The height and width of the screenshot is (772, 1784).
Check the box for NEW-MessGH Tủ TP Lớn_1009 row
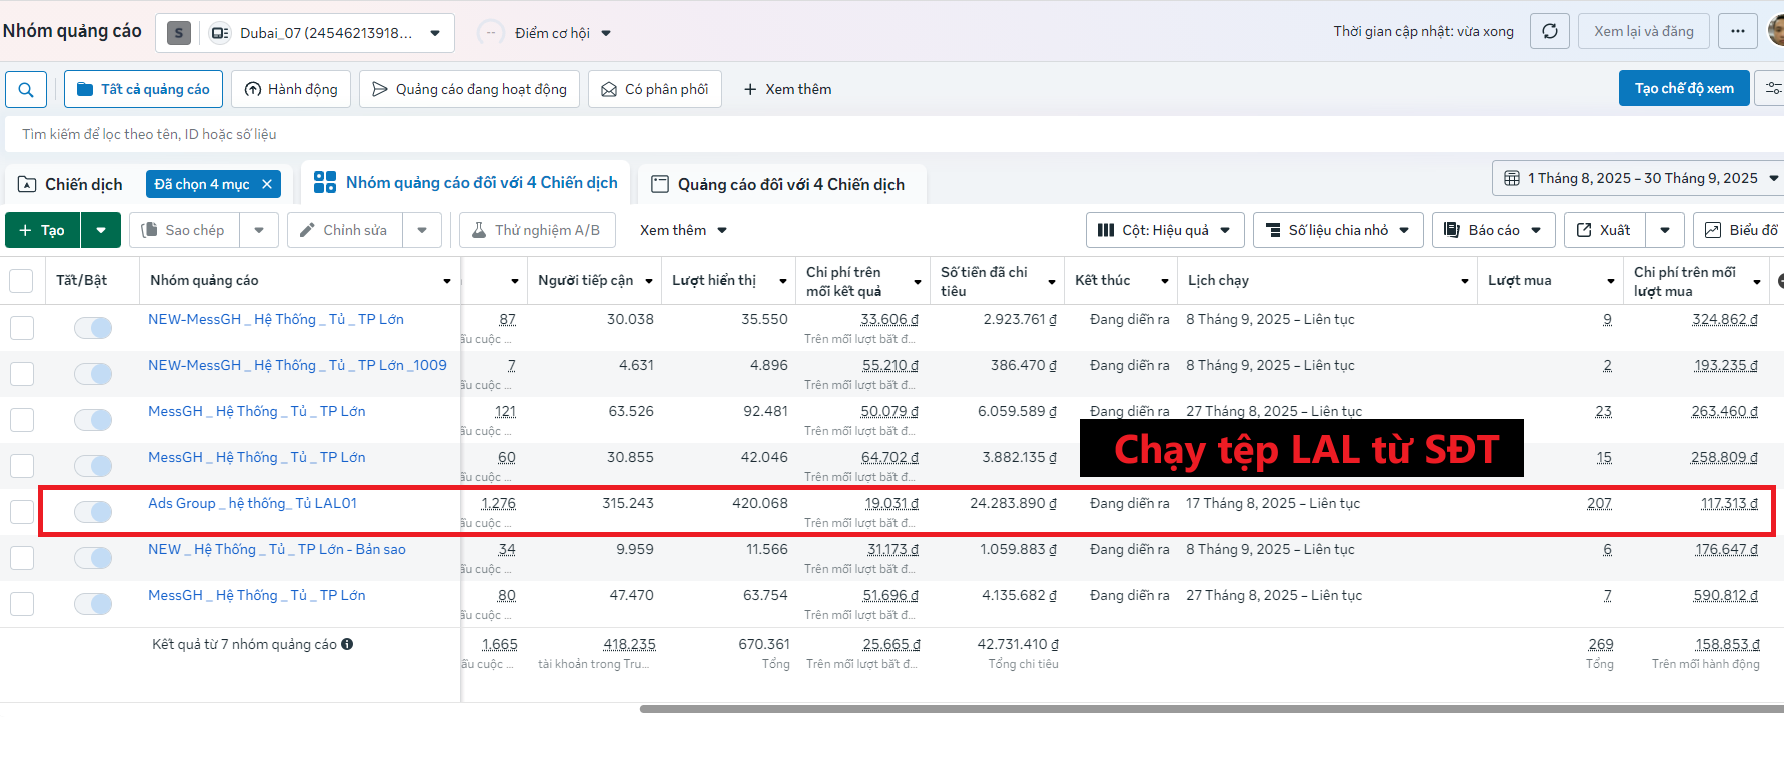pyautogui.click(x=21, y=374)
